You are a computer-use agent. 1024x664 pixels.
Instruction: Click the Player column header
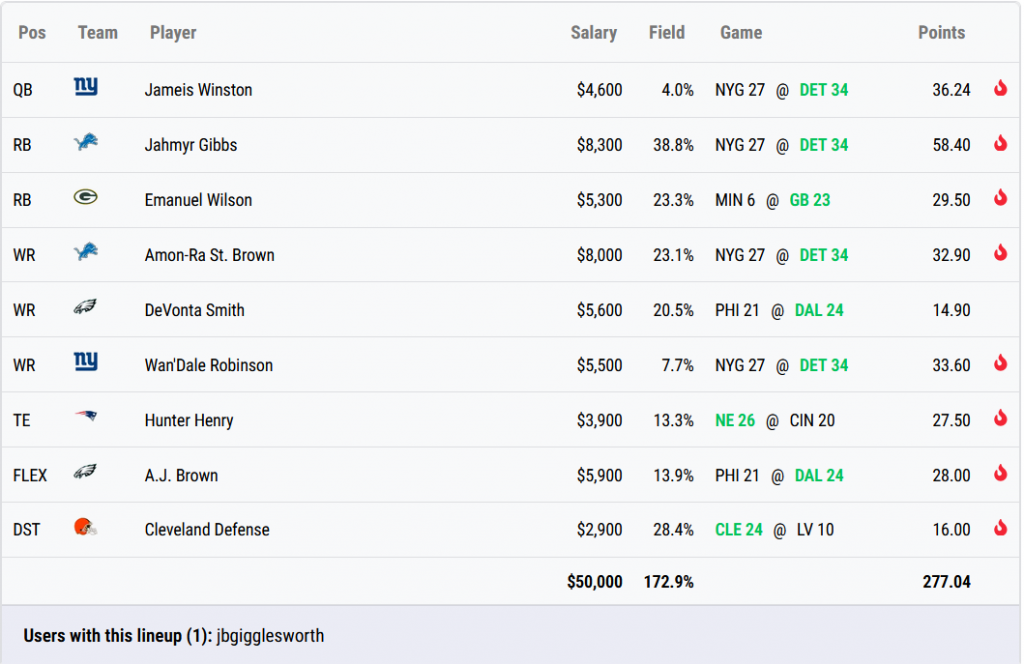(173, 33)
